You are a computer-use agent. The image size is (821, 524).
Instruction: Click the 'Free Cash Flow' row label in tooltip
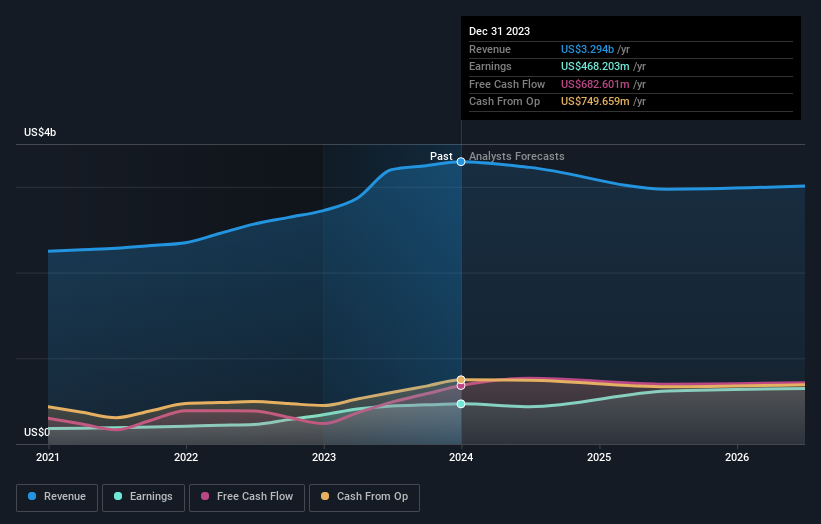coord(507,84)
